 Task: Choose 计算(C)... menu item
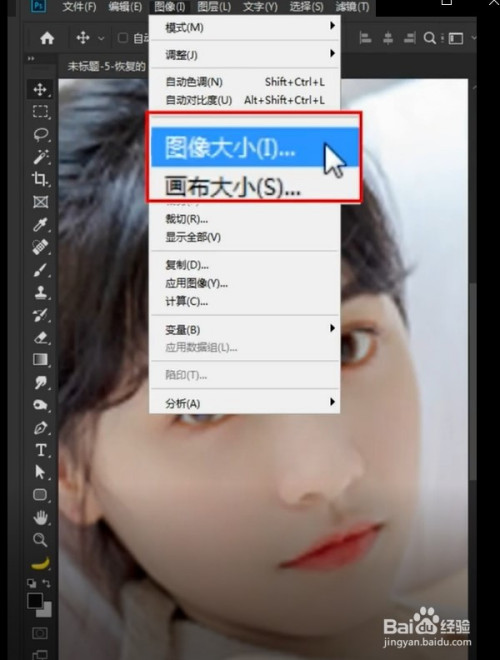[x=245, y=302]
